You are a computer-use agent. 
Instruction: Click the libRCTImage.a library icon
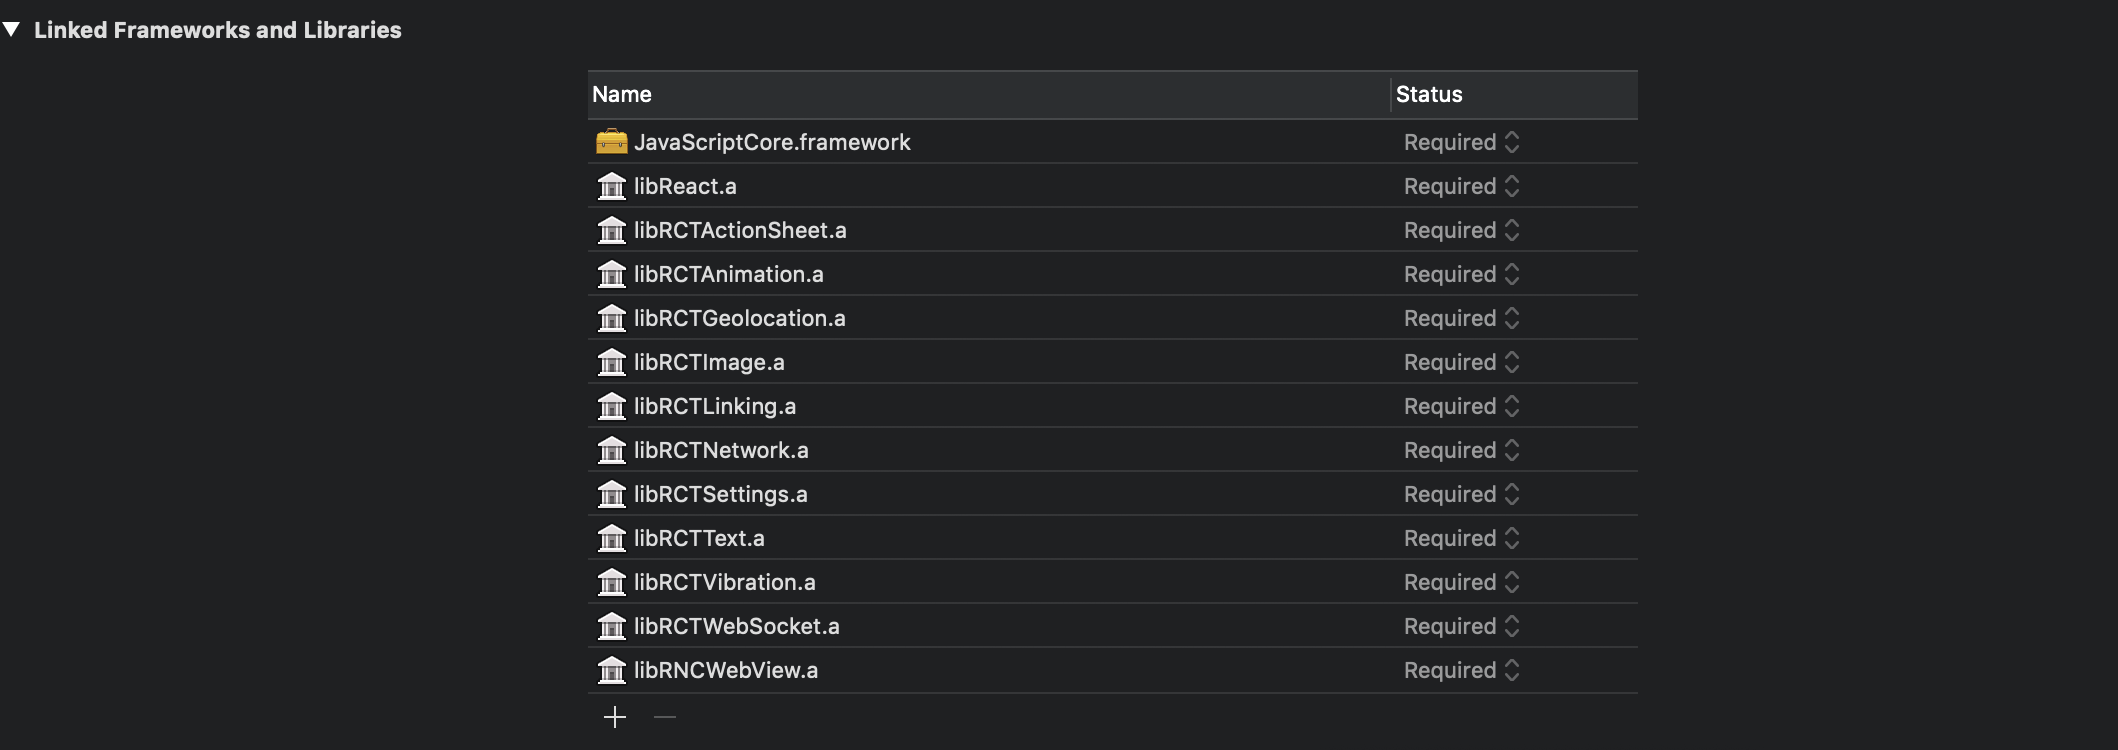611,362
